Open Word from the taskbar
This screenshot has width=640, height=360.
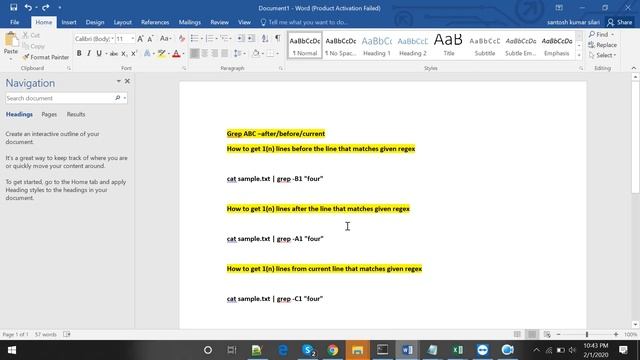[x=407, y=350]
